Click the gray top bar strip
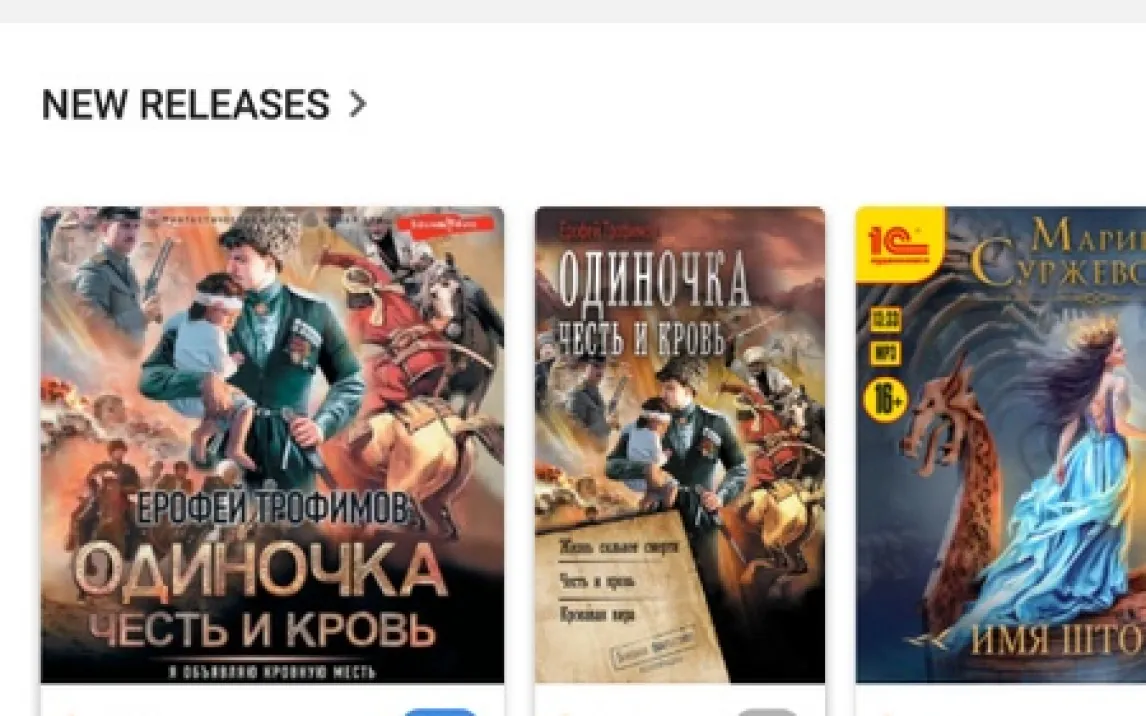 click(x=573, y=11)
